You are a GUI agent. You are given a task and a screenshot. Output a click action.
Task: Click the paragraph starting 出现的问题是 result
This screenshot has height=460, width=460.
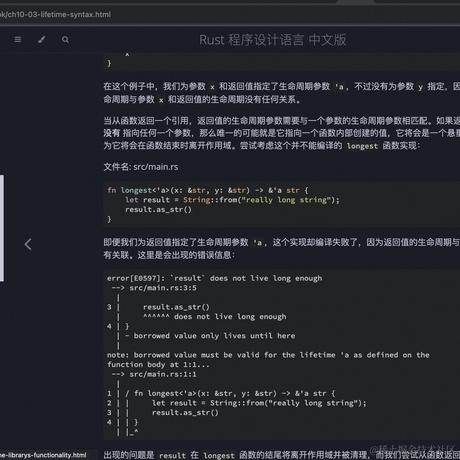tap(282, 455)
